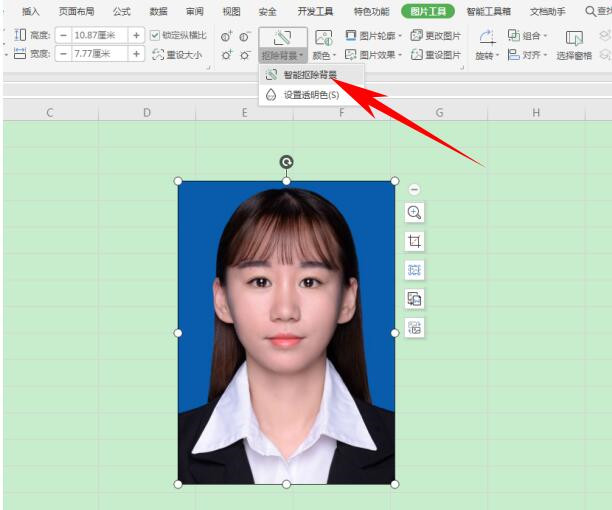Open the 开发工具 ribbon tab
The width and height of the screenshot is (612, 510).
point(315,12)
